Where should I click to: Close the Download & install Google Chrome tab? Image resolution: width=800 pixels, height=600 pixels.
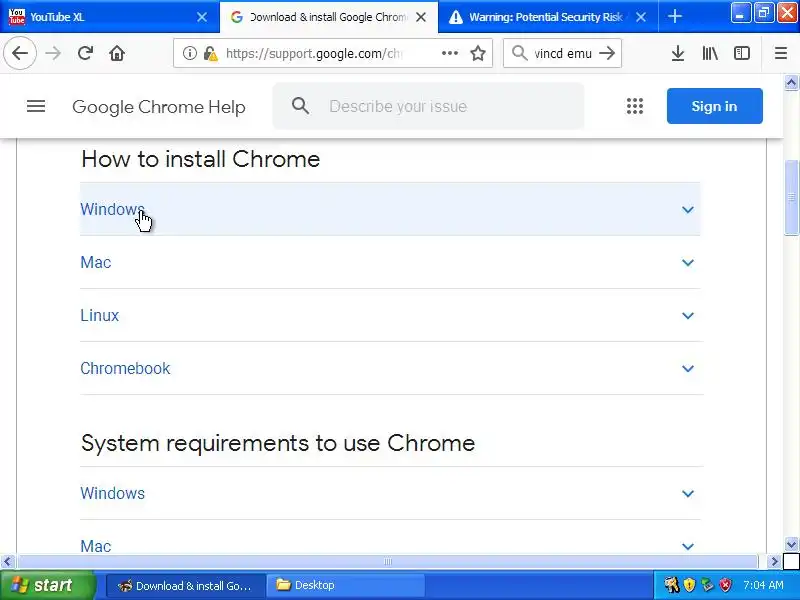[421, 17]
